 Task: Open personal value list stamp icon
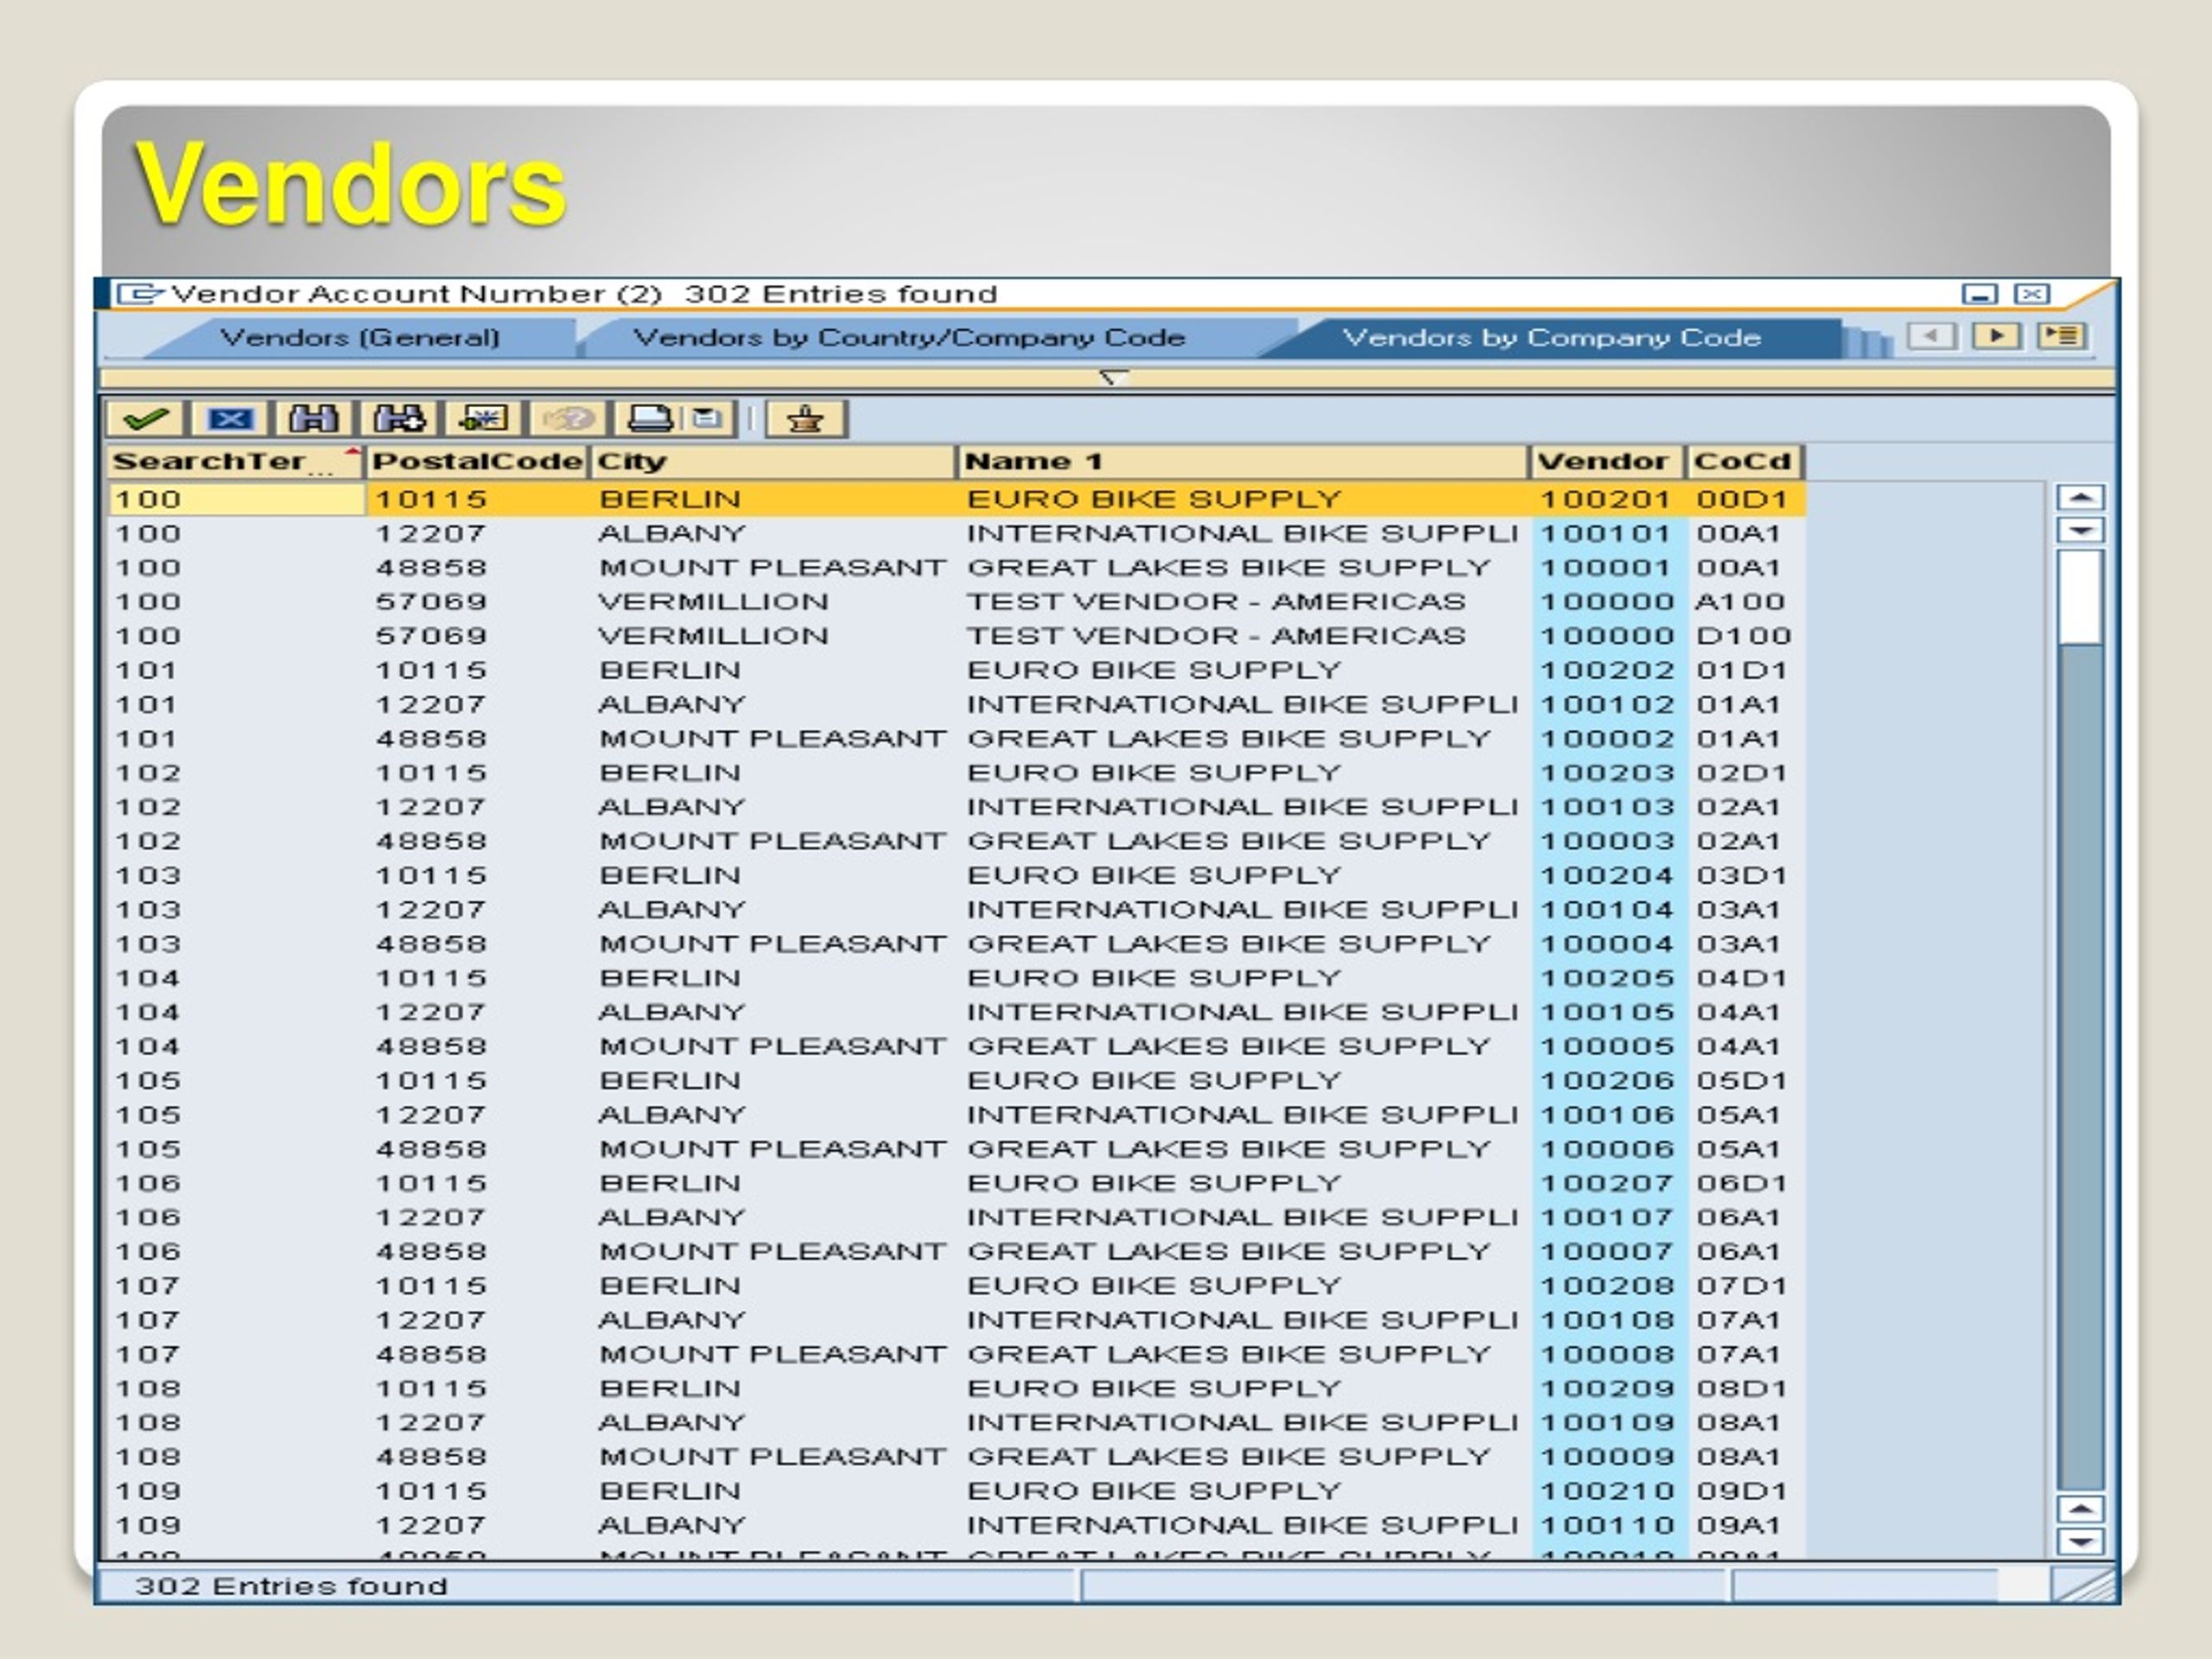[806, 418]
